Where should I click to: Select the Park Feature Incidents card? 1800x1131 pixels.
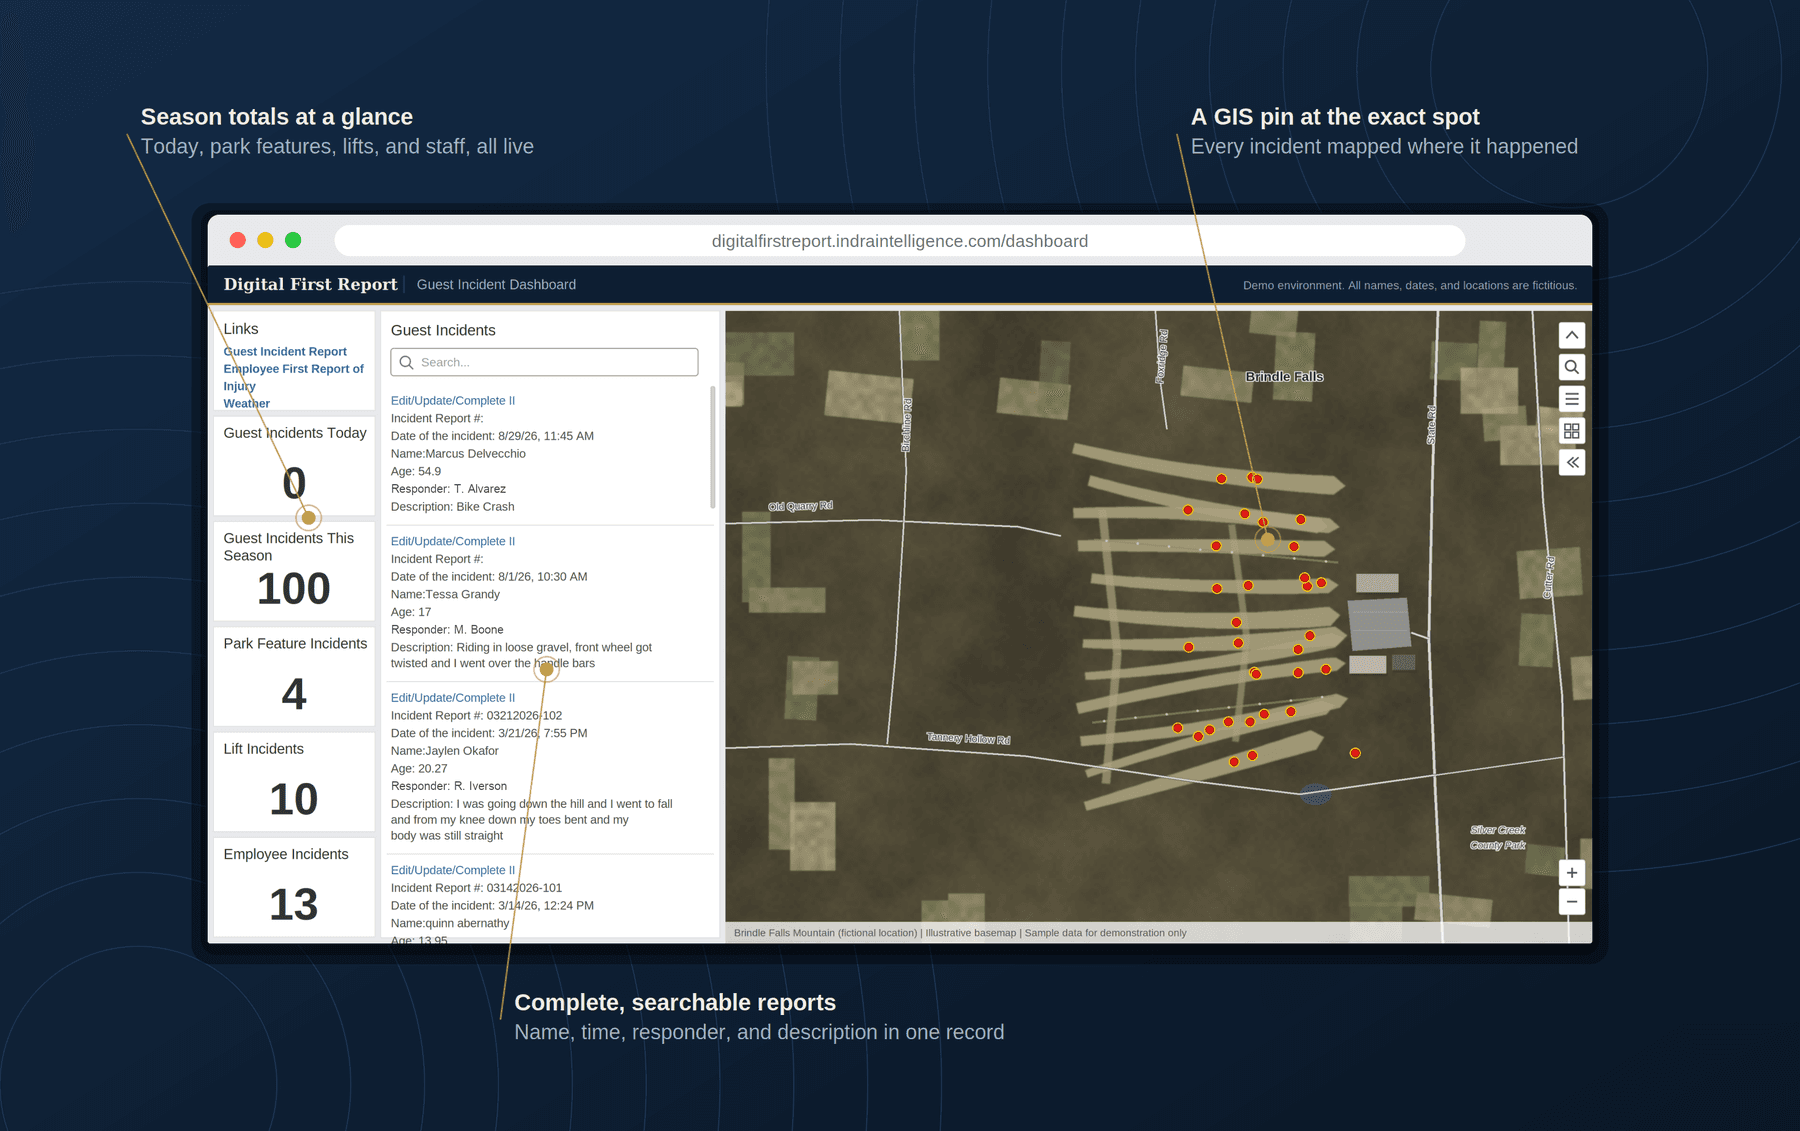[x=294, y=676]
